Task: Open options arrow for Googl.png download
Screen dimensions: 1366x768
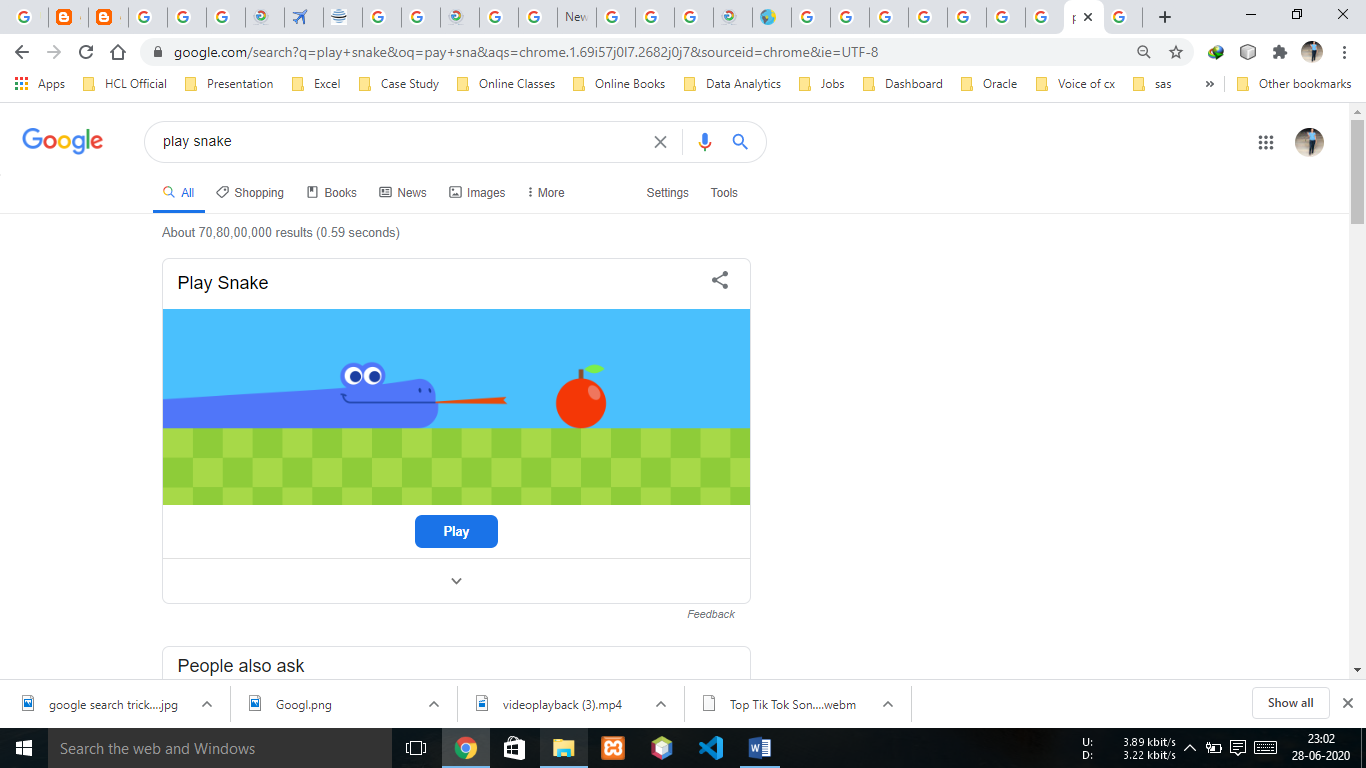Action: (x=434, y=704)
